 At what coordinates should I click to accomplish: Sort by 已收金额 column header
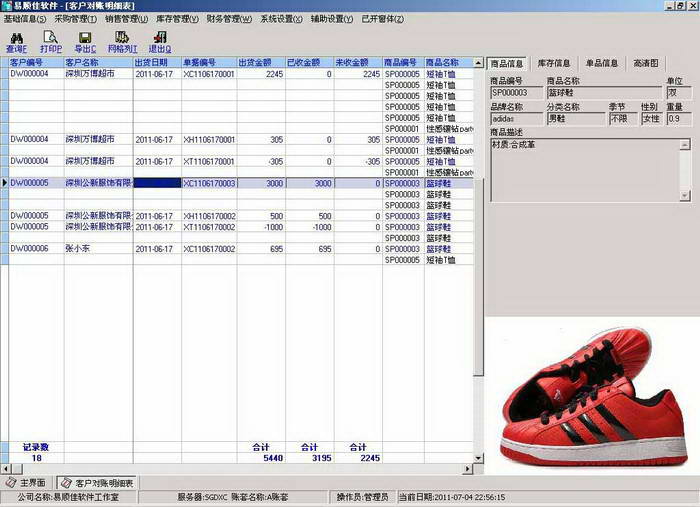tap(310, 62)
